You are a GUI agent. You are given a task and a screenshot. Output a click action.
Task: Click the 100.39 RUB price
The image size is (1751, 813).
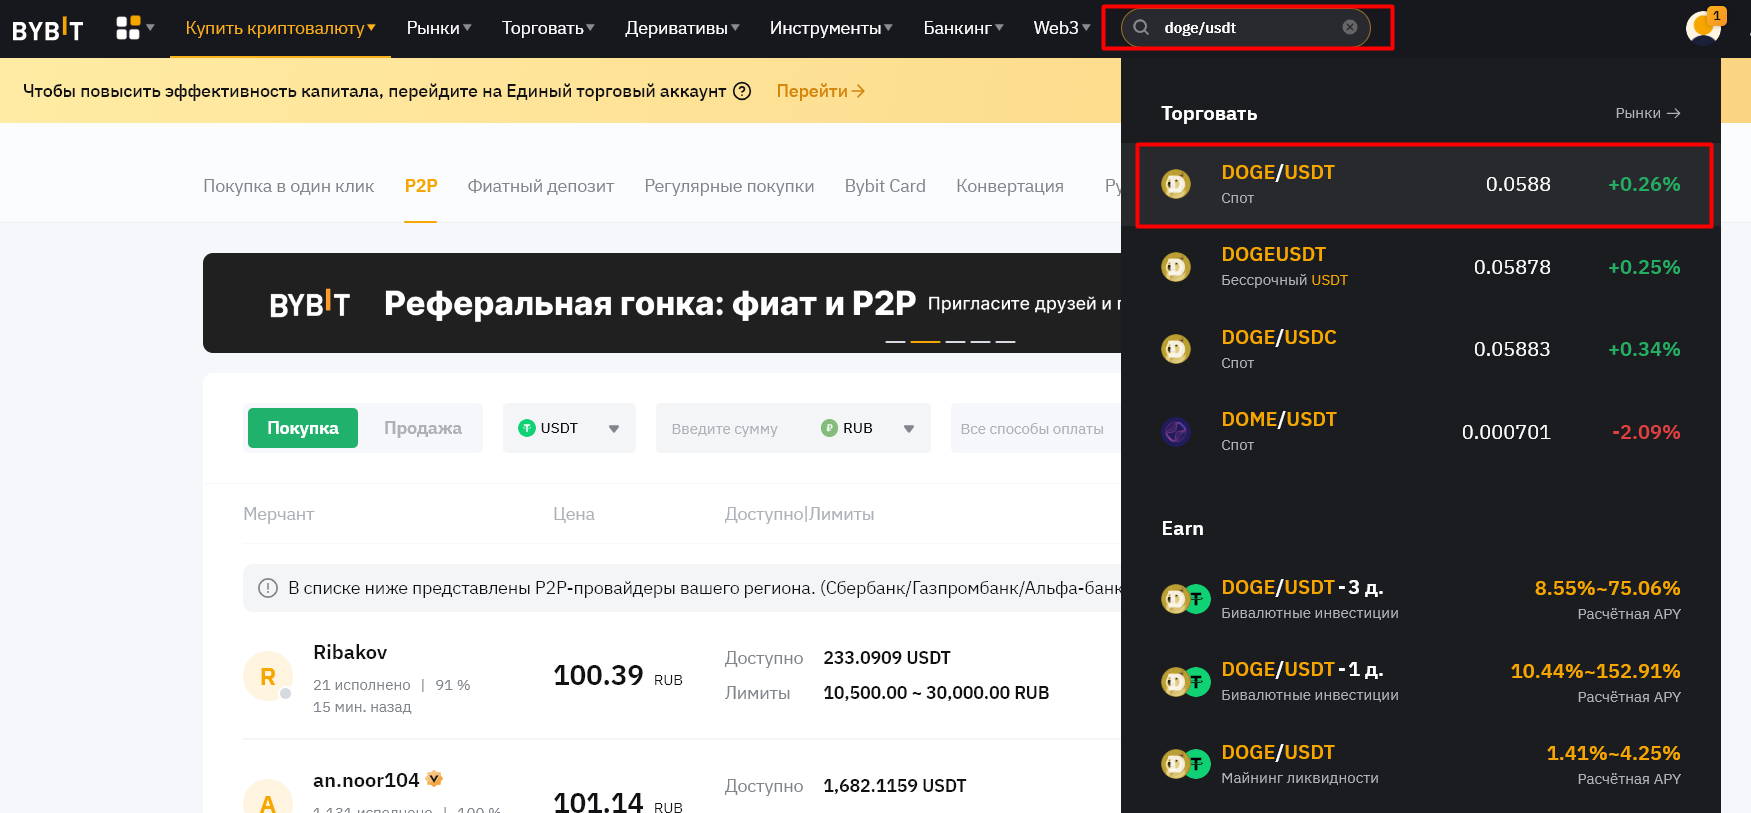[618, 676]
